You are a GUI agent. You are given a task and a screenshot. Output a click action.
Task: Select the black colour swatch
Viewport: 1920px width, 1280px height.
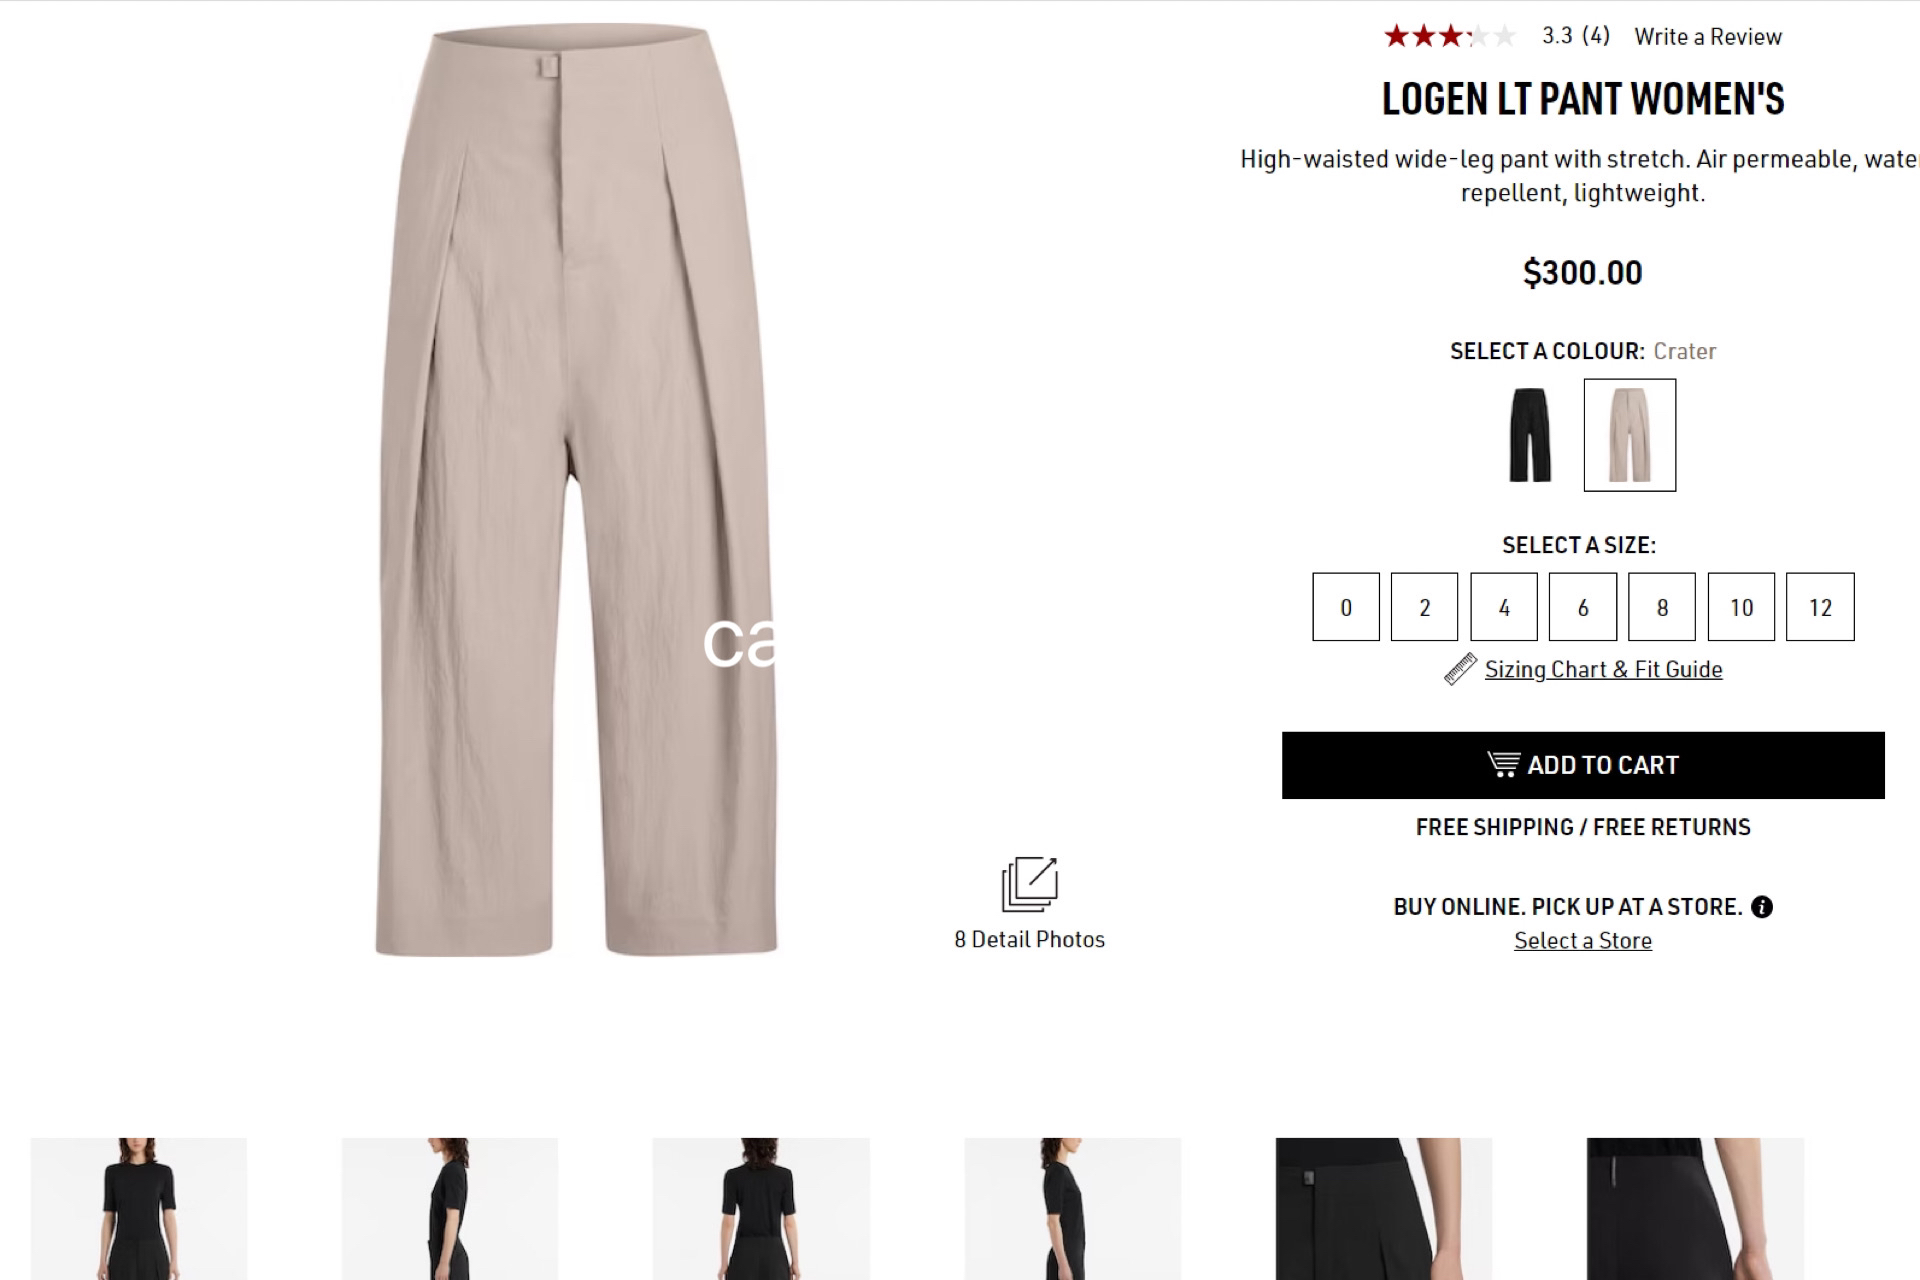click(1530, 435)
